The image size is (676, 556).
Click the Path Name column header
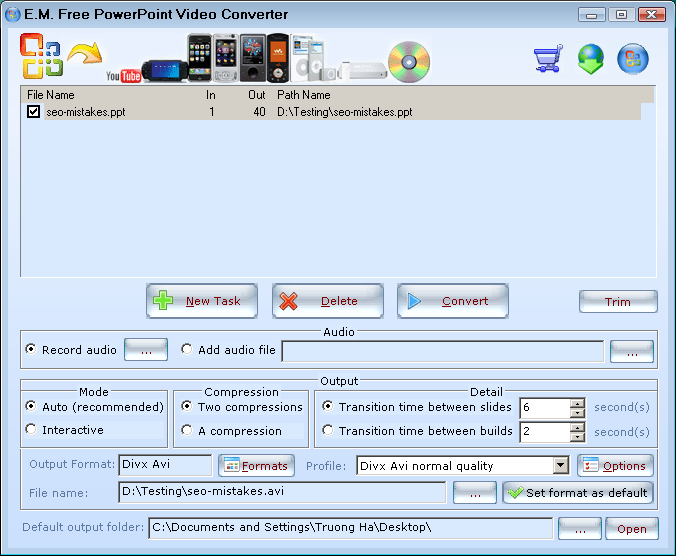coord(304,95)
